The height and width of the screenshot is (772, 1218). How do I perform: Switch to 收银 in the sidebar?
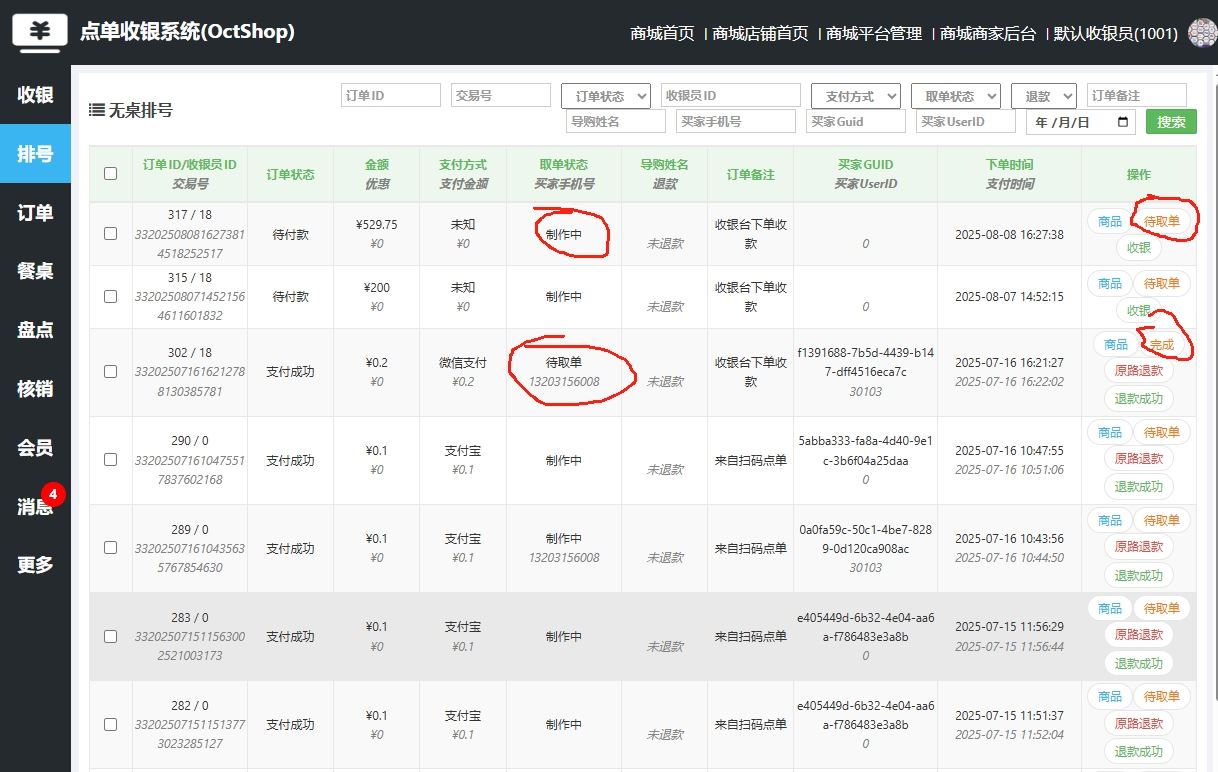pyautogui.click(x=35, y=95)
